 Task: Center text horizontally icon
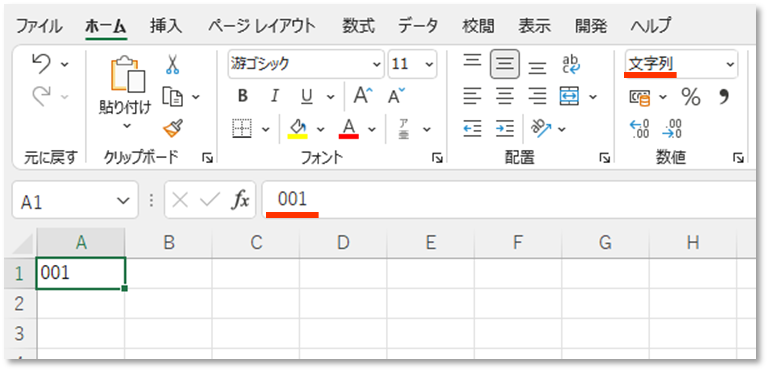pyautogui.click(x=505, y=96)
